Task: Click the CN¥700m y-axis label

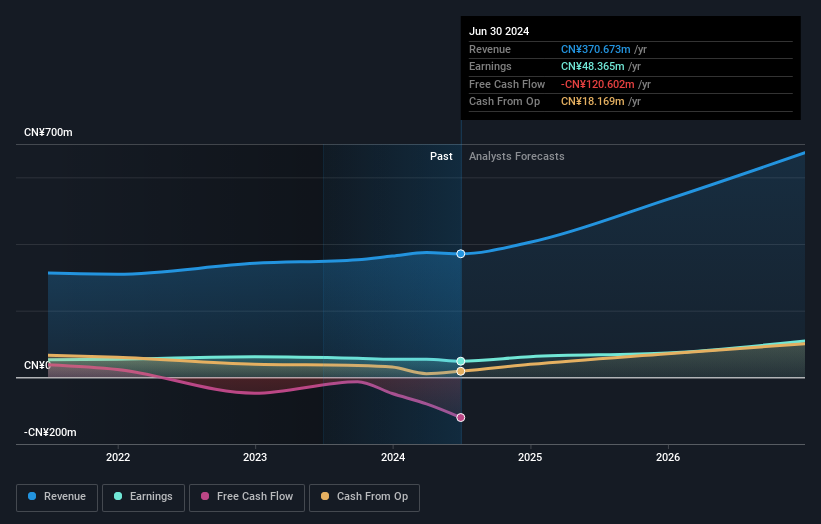Action: 48,132
